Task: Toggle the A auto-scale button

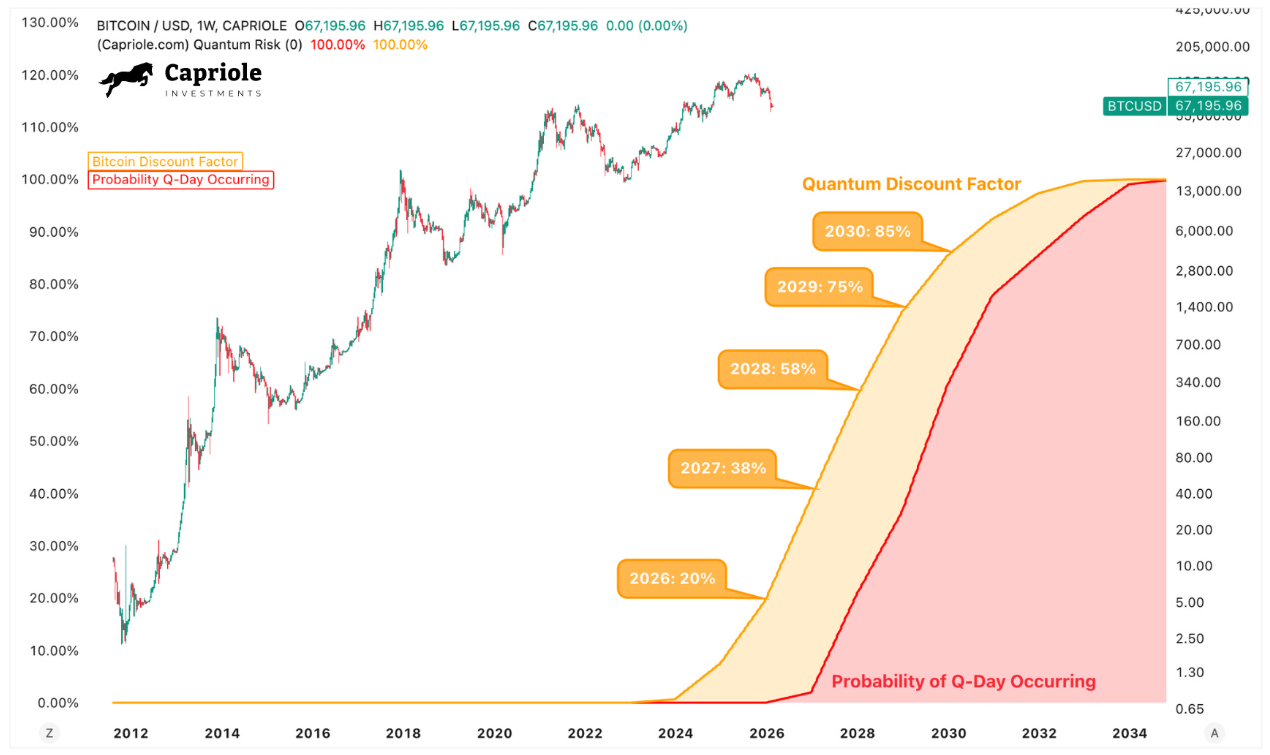Action: (1215, 733)
